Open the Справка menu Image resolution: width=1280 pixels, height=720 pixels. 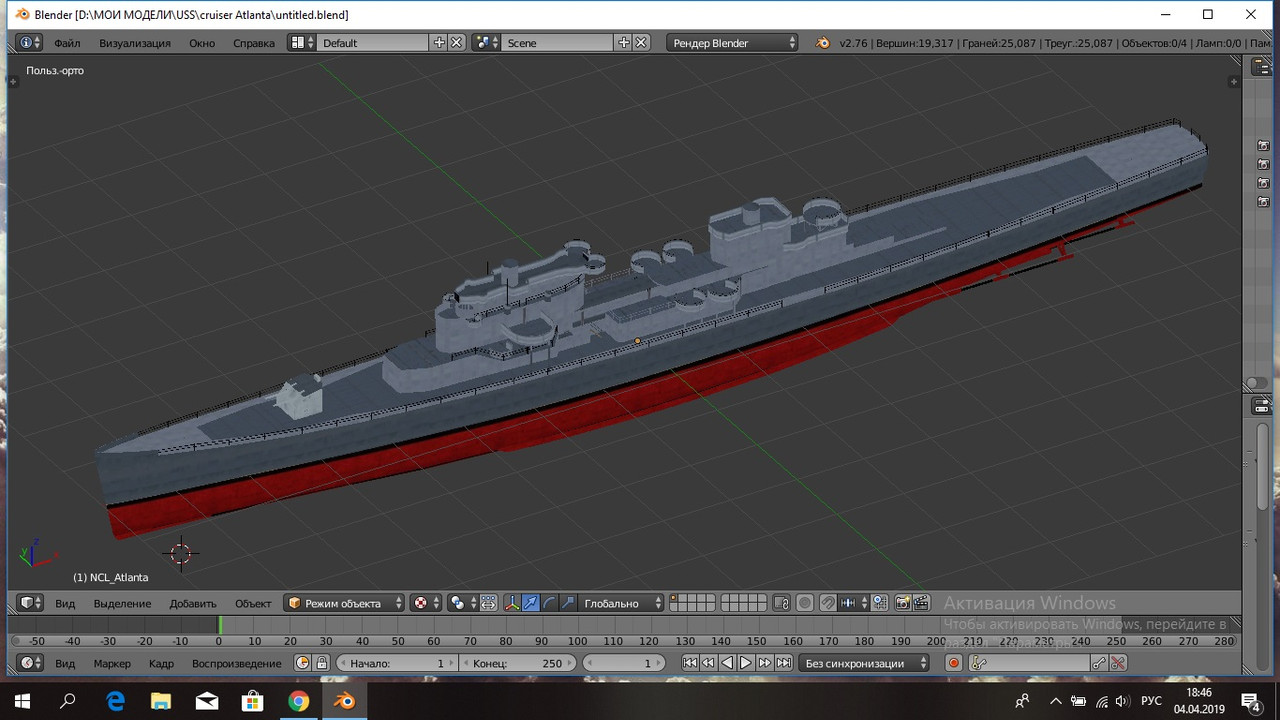pyautogui.click(x=253, y=43)
